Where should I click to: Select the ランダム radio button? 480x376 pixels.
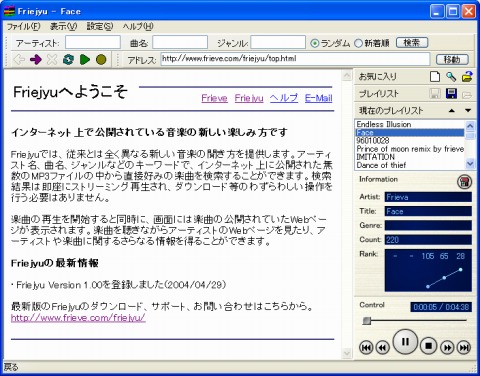pos(314,43)
